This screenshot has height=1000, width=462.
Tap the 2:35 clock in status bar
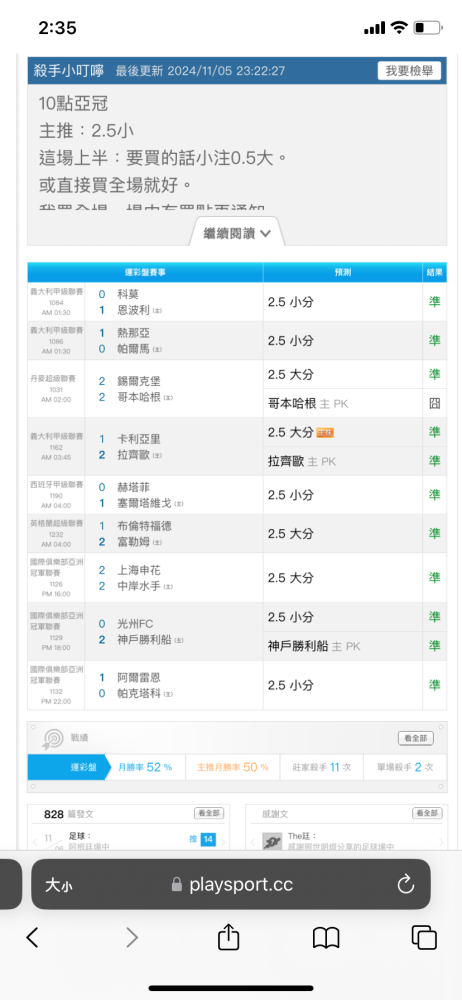(57, 27)
